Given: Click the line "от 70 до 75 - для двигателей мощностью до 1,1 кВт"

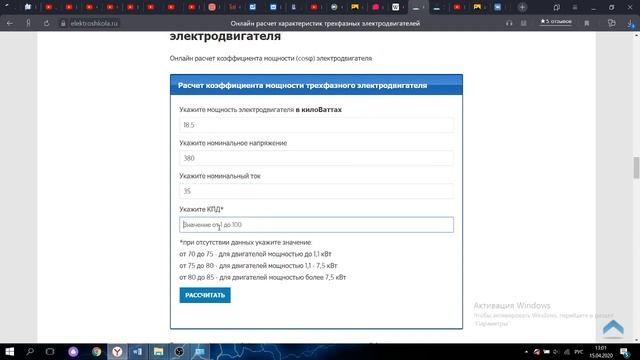Looking at the screenshot, I should (255, 254).
